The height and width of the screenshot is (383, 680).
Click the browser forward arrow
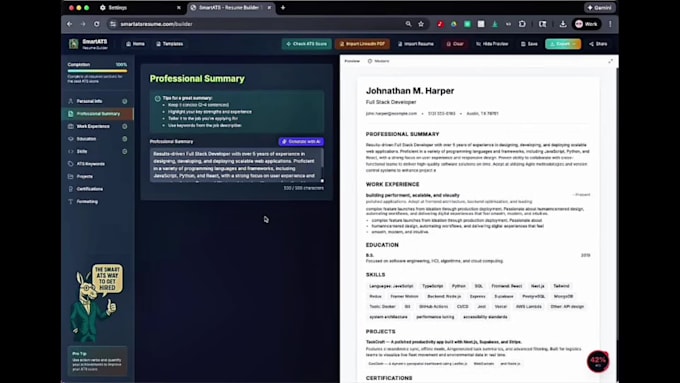[x=83, y=24]
